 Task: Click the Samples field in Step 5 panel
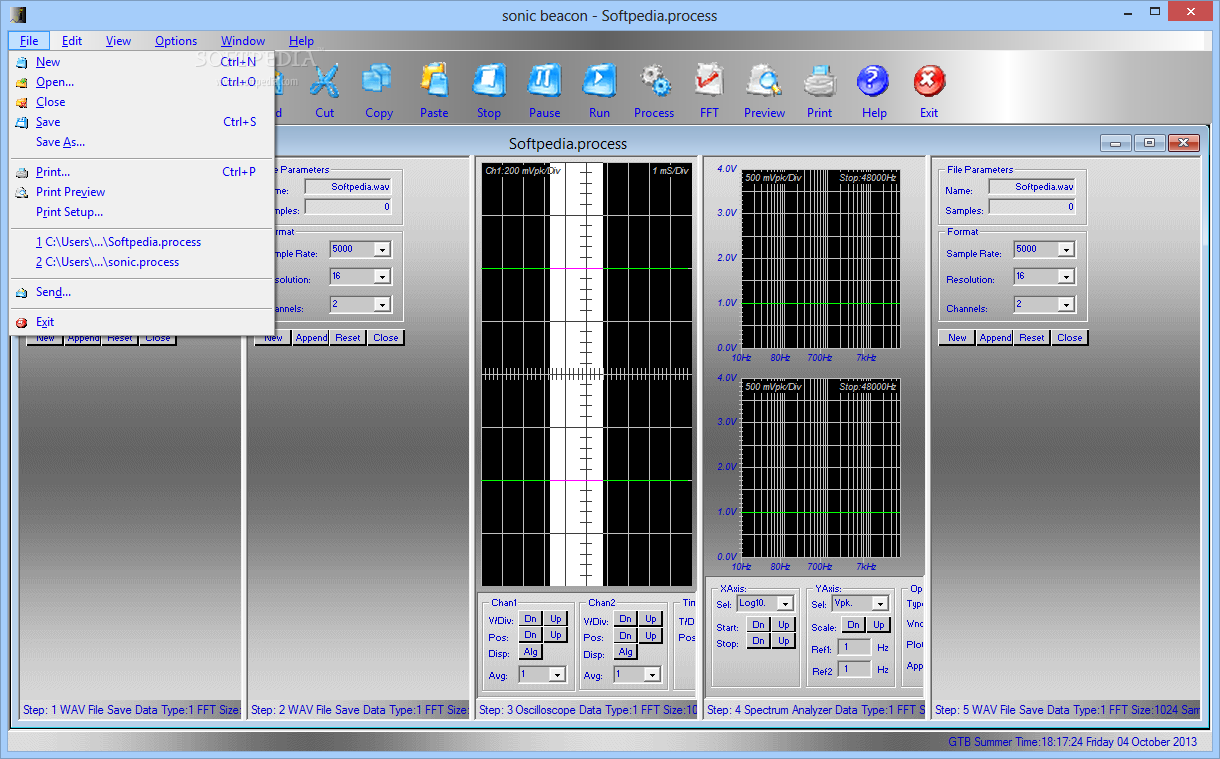[1033, 207]
